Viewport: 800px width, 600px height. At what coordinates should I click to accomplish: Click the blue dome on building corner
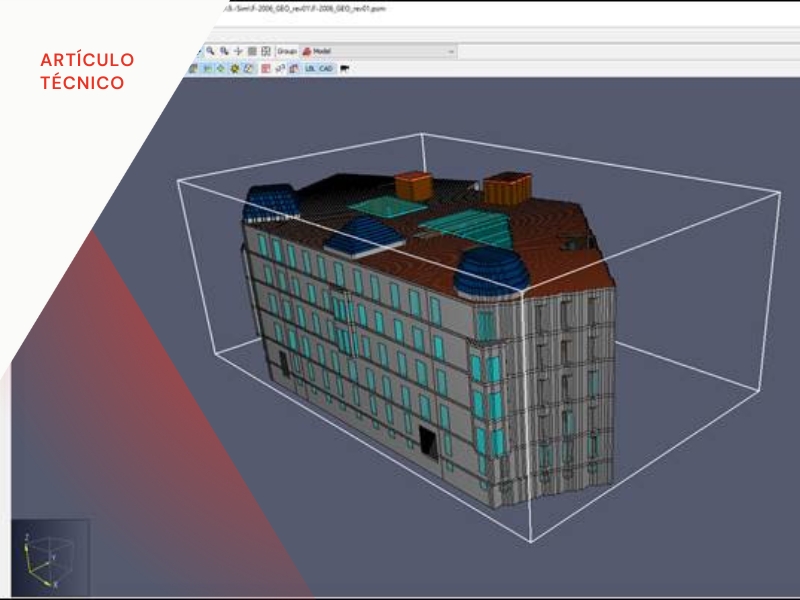pyautogui.click(x=489, y=270)
